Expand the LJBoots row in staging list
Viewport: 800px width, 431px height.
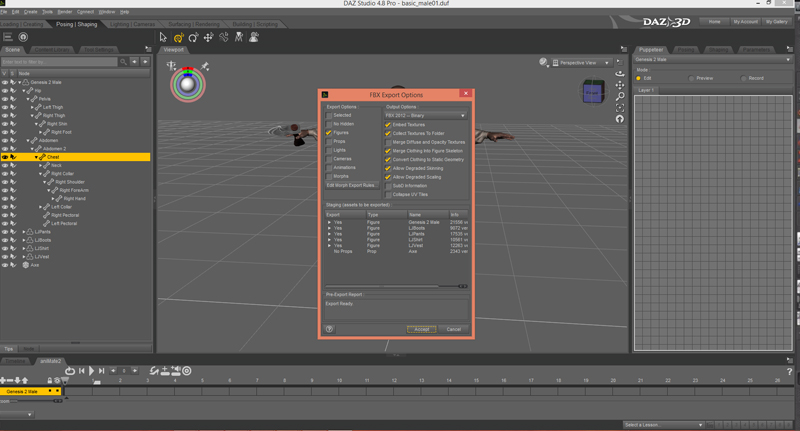click(x=329, y=228)
